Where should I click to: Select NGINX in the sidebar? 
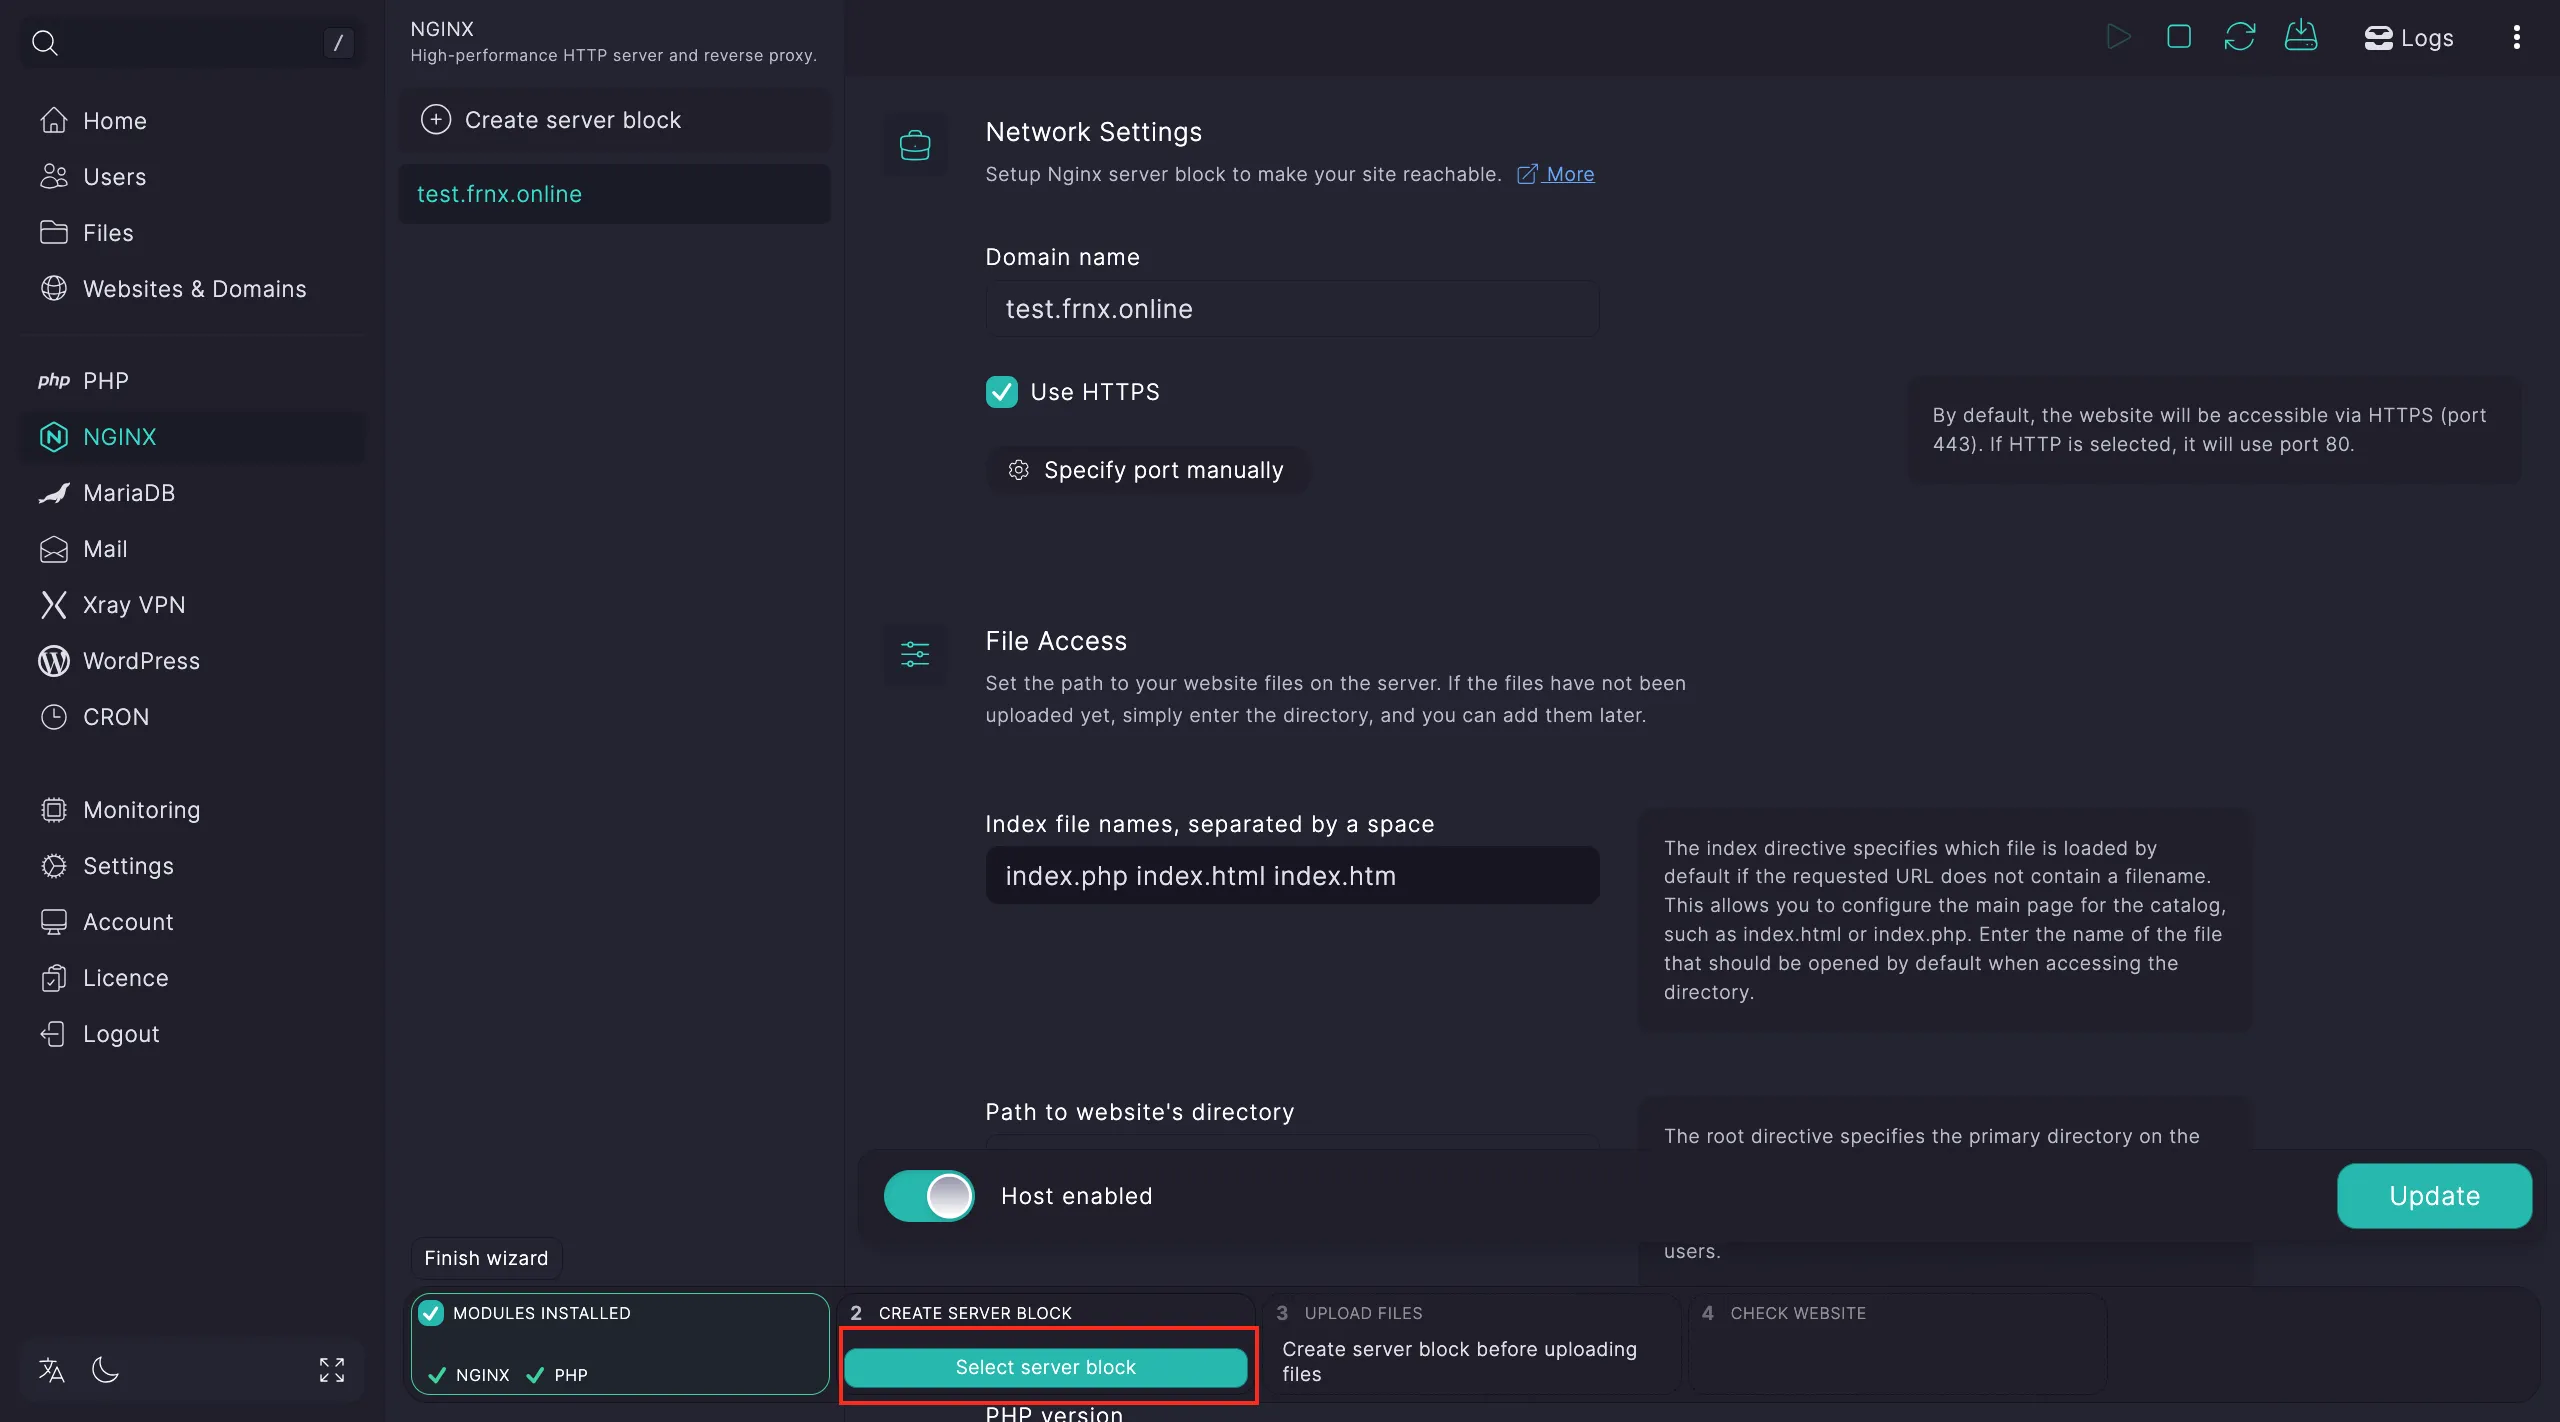(x=194, y=437)
